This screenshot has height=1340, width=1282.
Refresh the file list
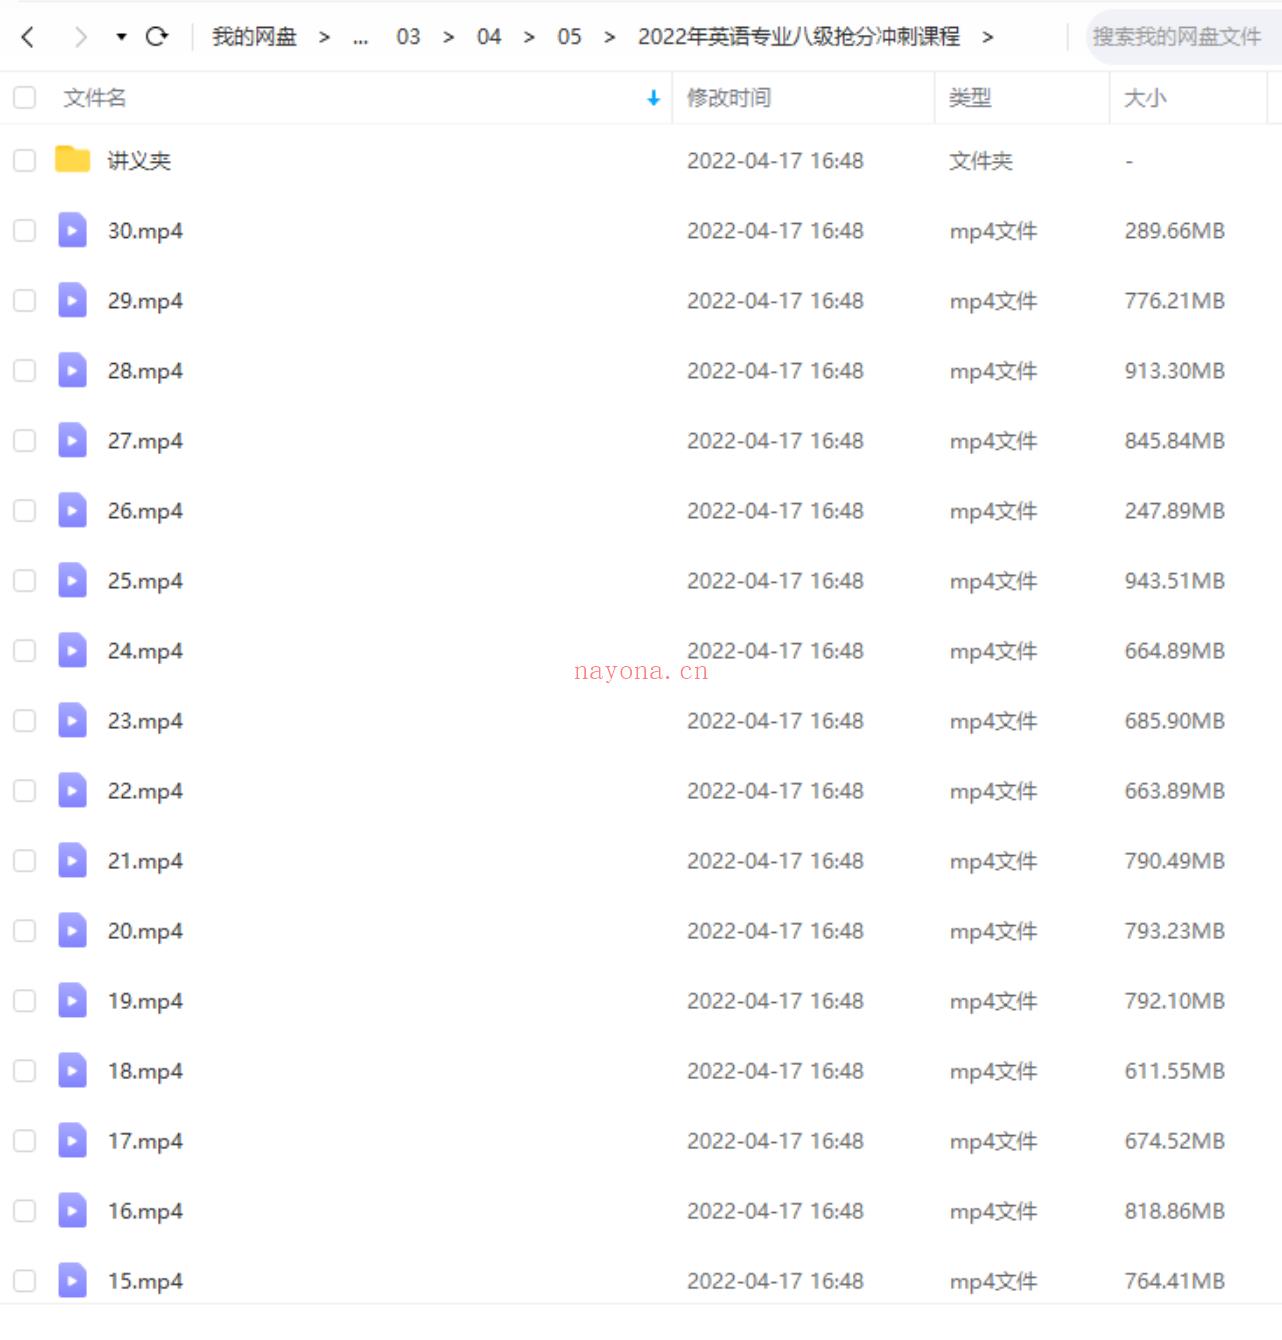click(x=157, y=37)
